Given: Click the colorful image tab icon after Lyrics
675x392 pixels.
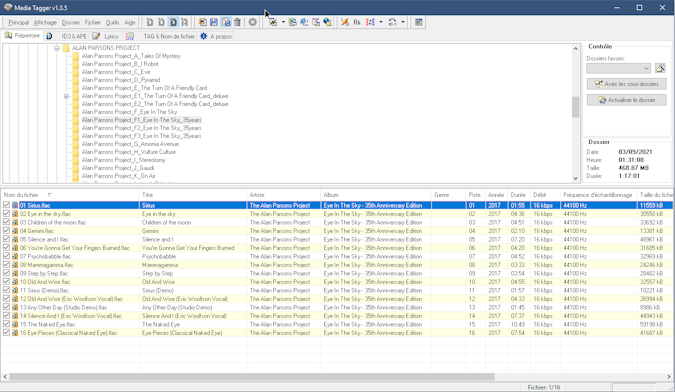Looking at the screenshot, I should (130, 36).
